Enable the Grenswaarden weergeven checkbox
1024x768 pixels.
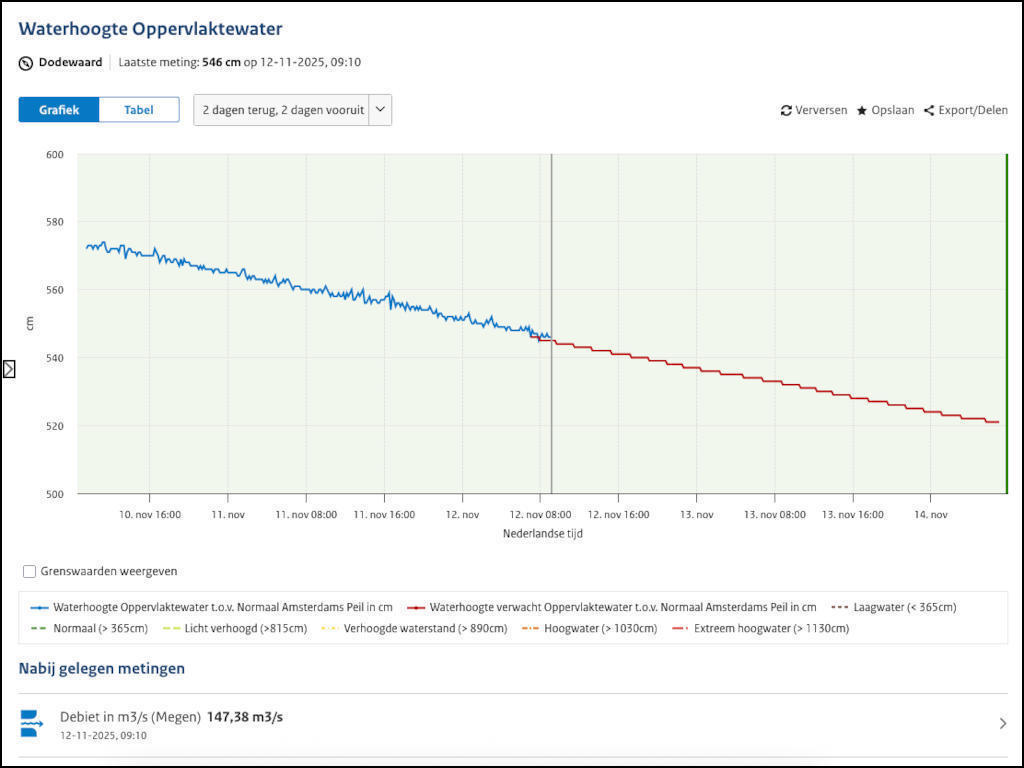tap(30, 571)
